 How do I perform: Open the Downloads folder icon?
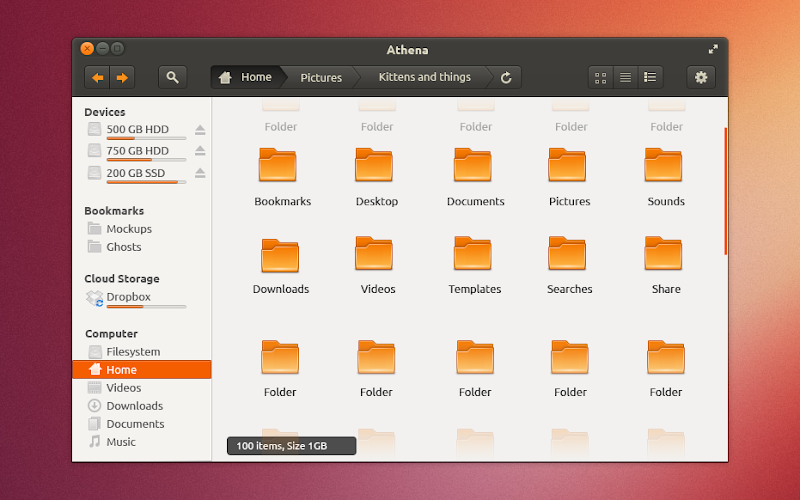[x=280, y=256]
